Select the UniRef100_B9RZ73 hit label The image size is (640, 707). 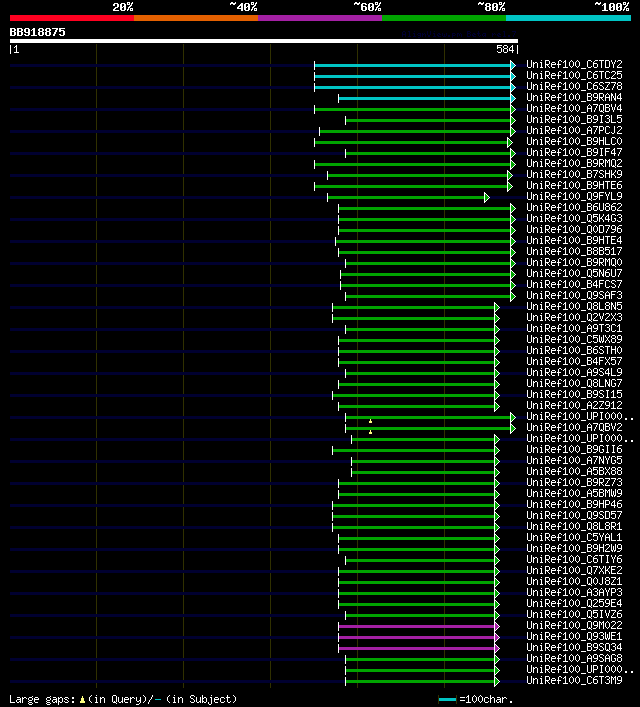coord(574,482)
